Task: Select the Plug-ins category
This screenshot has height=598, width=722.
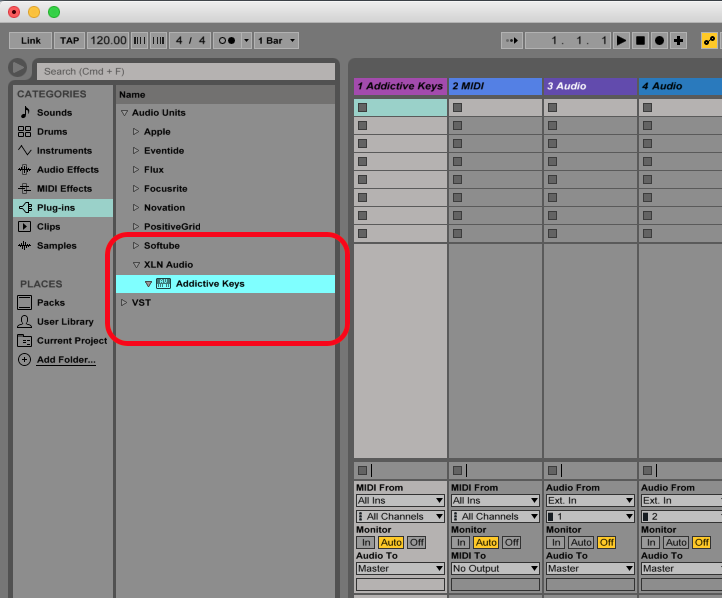Action: tap(63, 208)
